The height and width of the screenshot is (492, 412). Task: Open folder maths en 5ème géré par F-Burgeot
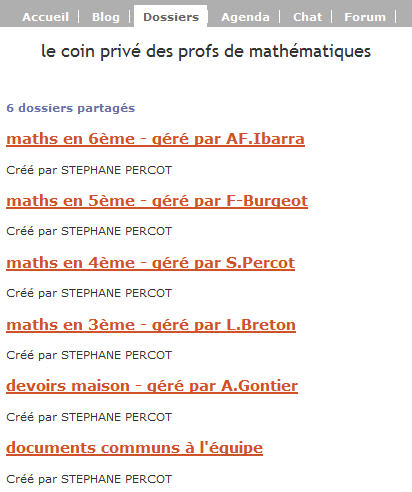click(157, 201)
